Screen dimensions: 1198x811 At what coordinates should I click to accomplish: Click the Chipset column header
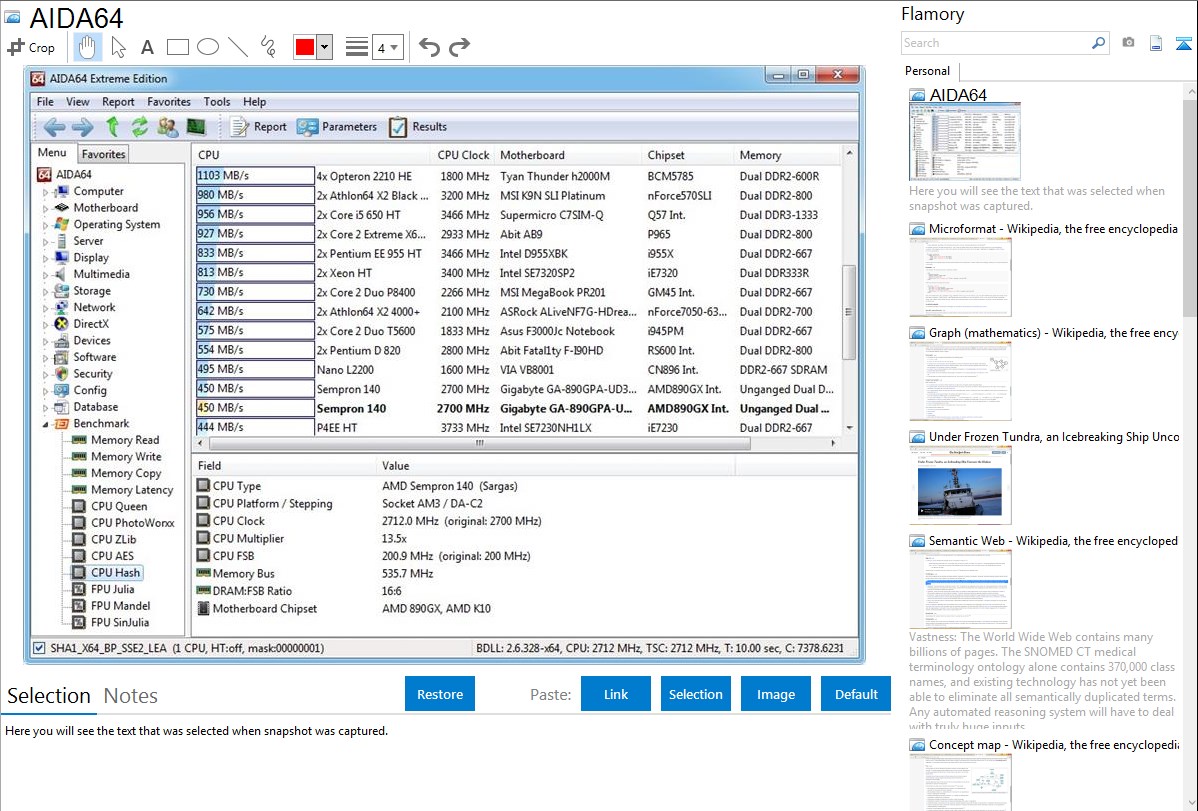click(688, 155)
